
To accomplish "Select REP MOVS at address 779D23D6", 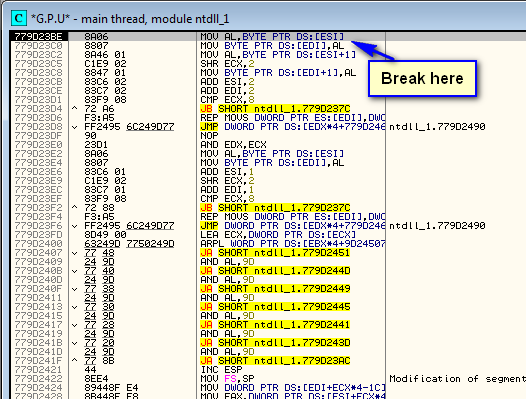I will point(293,118).
